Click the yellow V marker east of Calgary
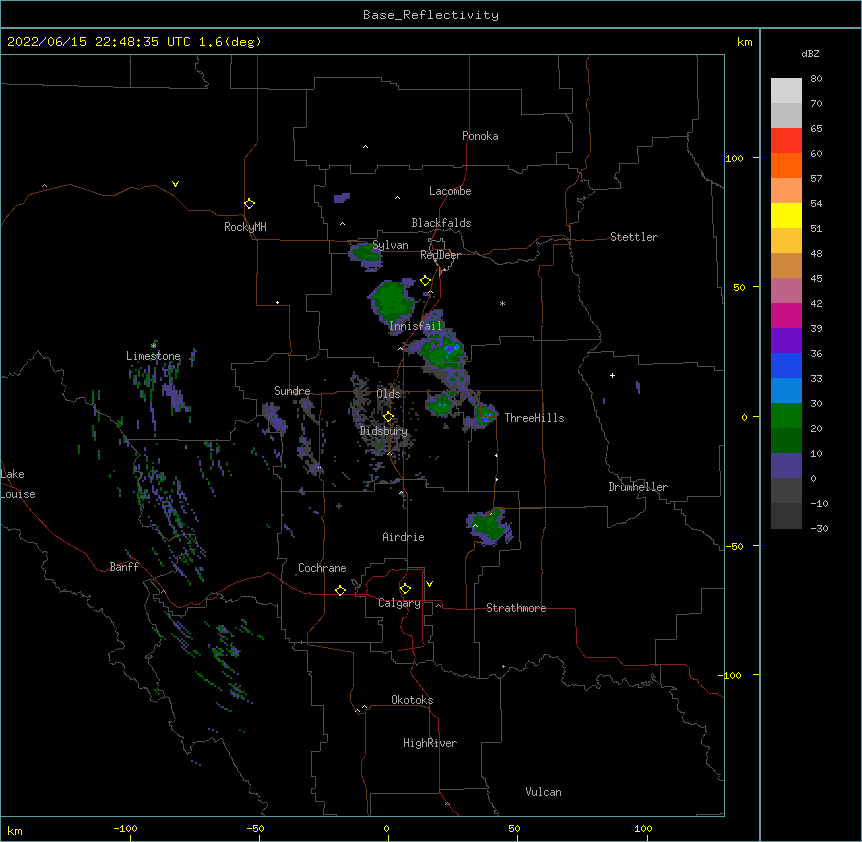 click(x=429, y=584)
